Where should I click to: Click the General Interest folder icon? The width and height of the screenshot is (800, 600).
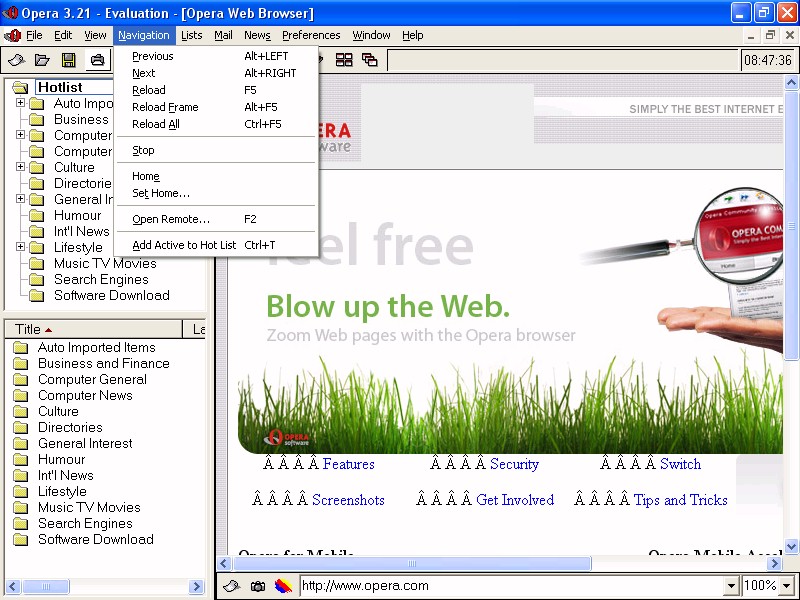[20, 443]
